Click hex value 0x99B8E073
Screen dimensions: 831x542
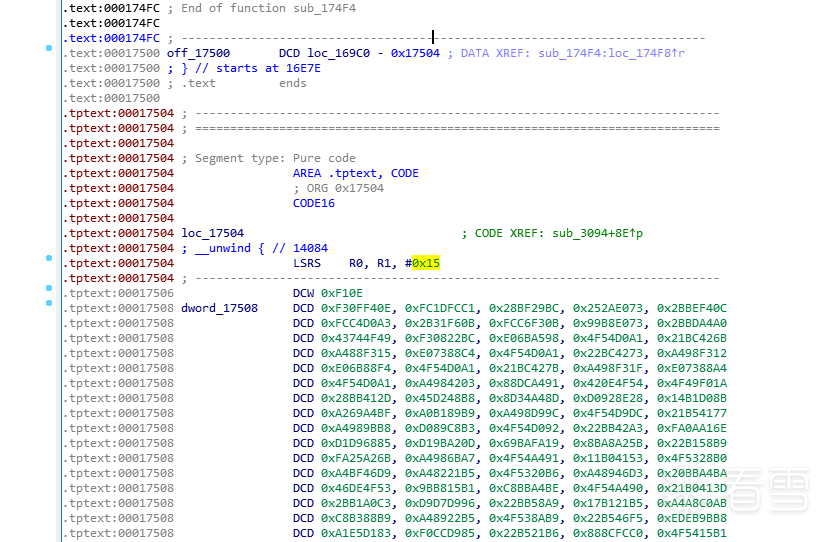click(608, 323)
